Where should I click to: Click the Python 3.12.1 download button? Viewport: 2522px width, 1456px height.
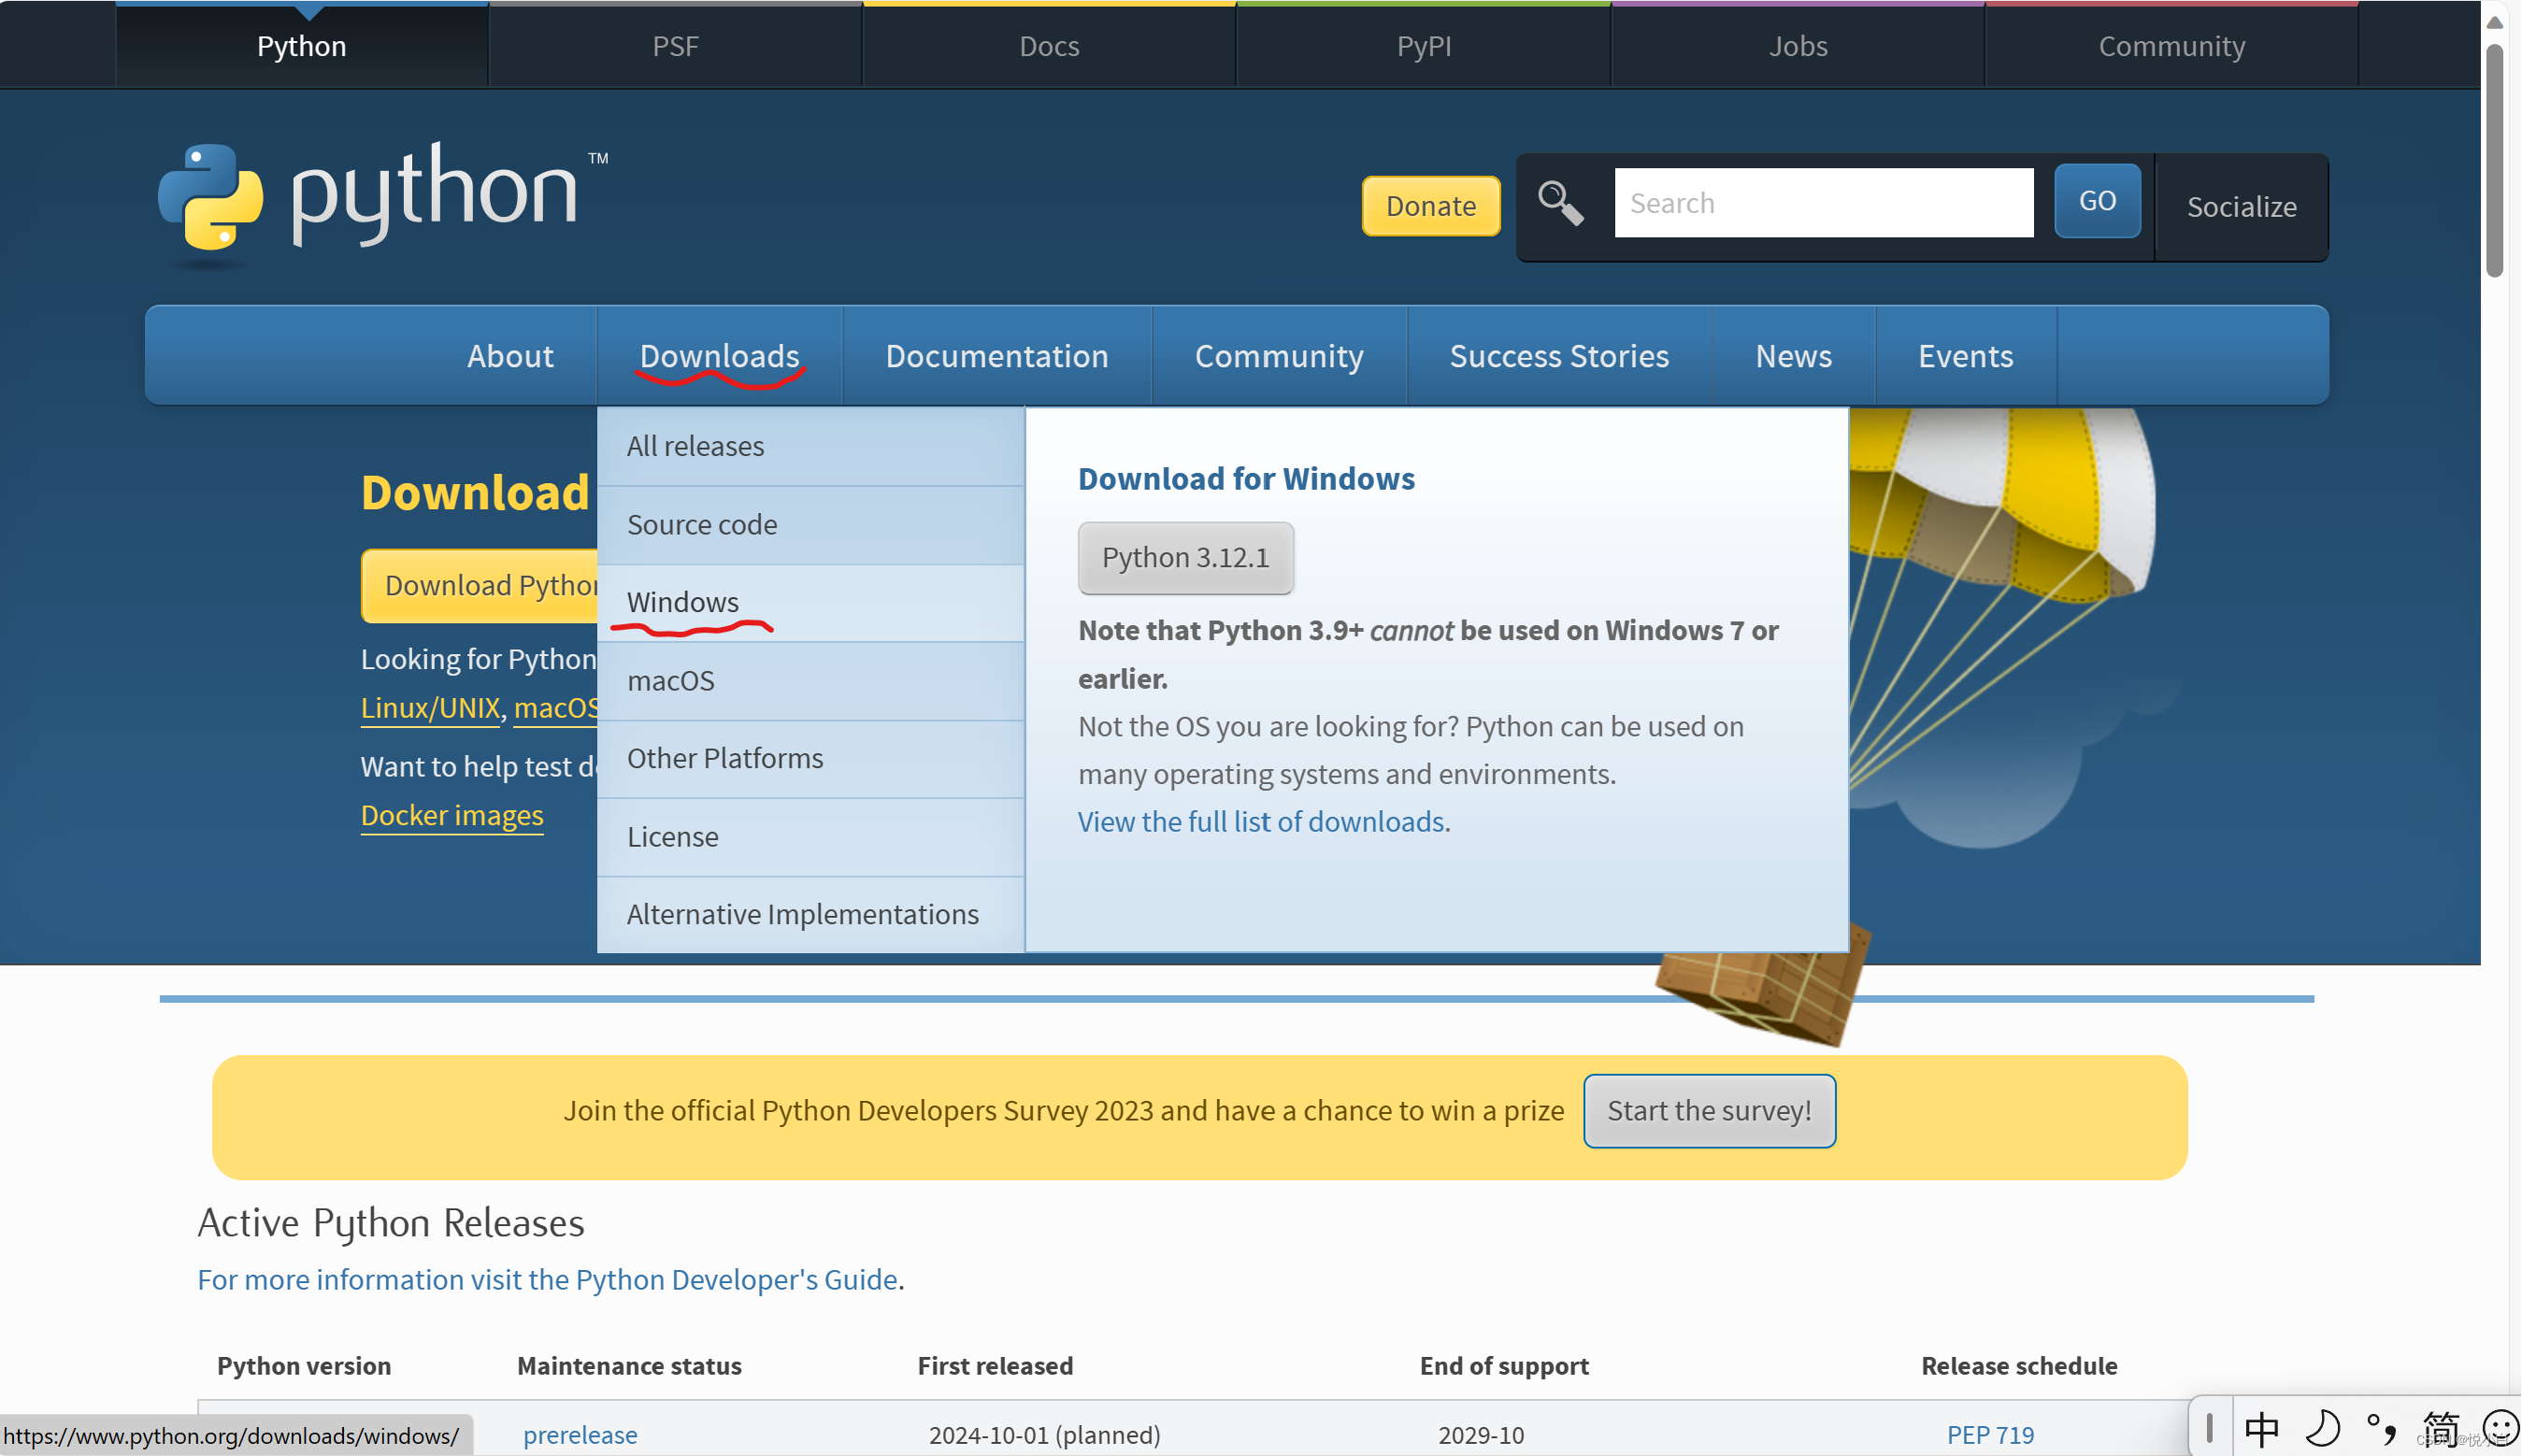1185,558
